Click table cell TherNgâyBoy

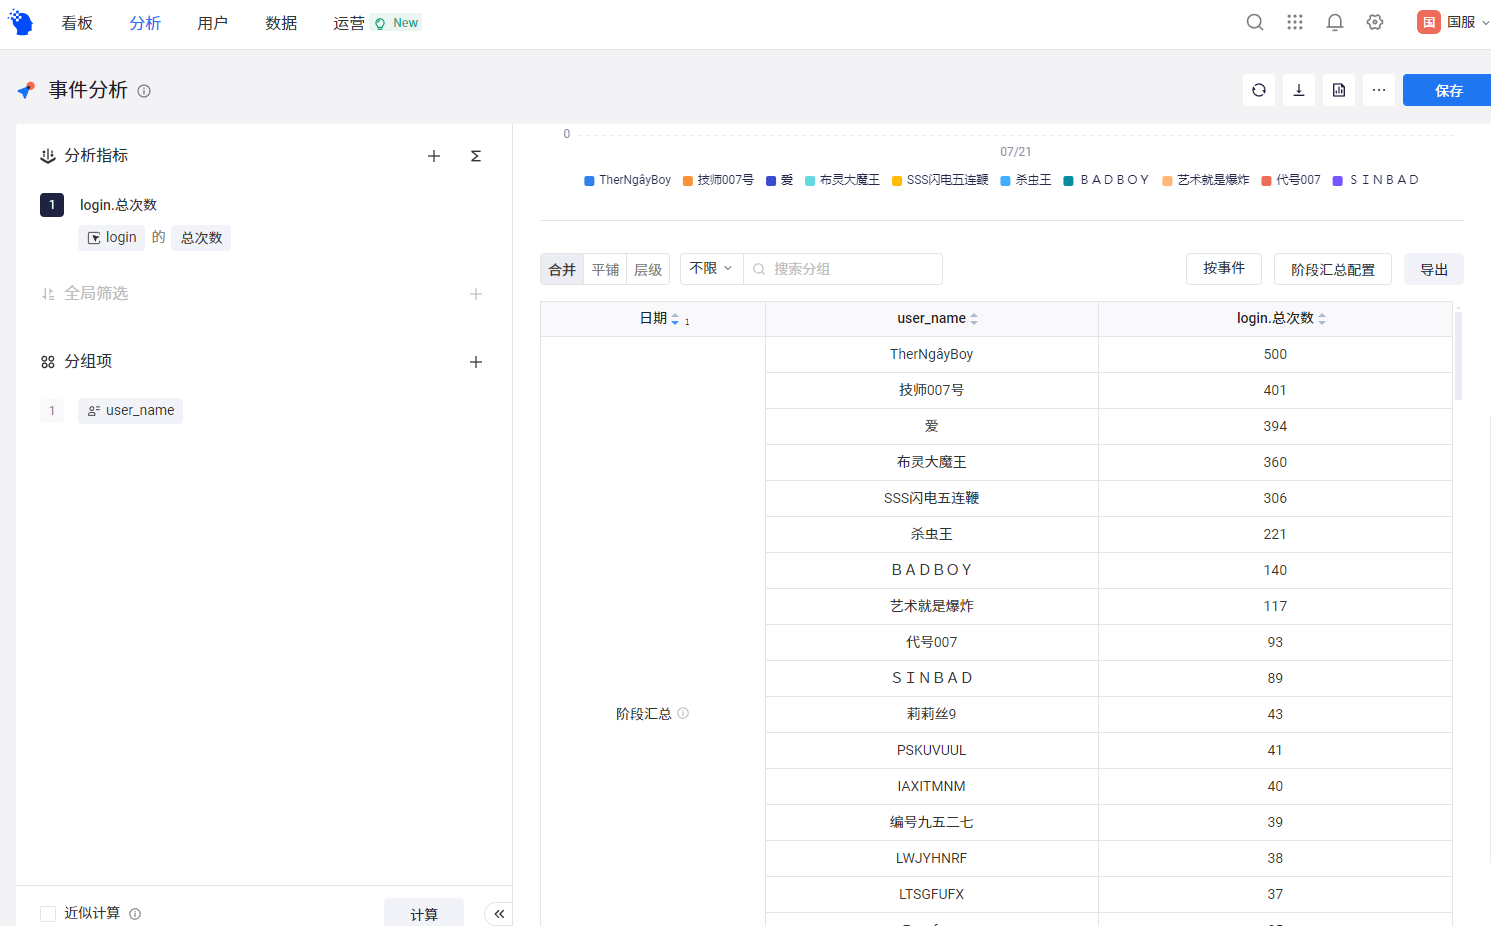(x=932, y=354)
